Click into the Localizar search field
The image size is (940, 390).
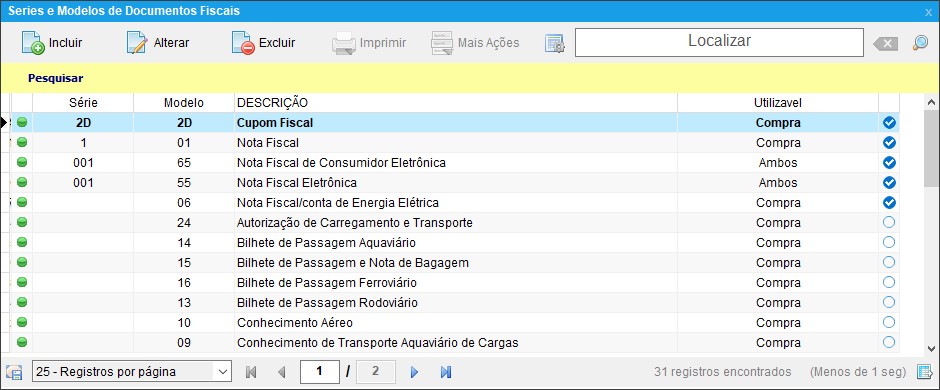[x=719, y=43]
